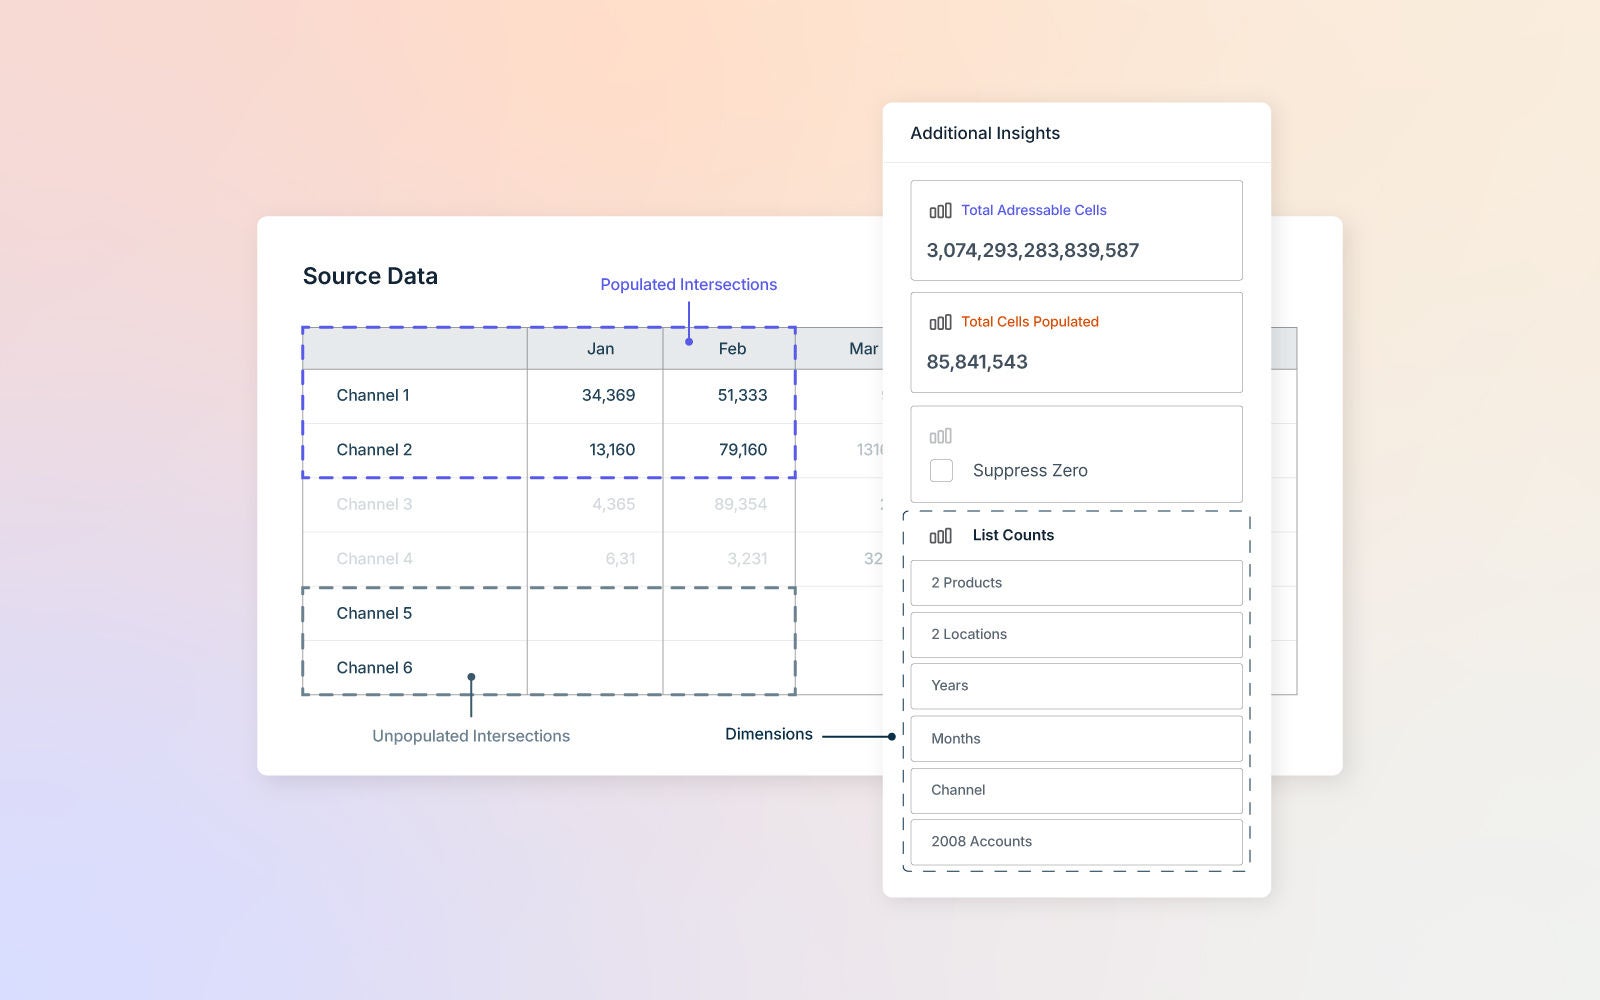The width and height of the screenshot is (1600, 1000).
Task: Click the Populated Intersections callout marker
Action: pyautogui.click(x=688, y=342)
